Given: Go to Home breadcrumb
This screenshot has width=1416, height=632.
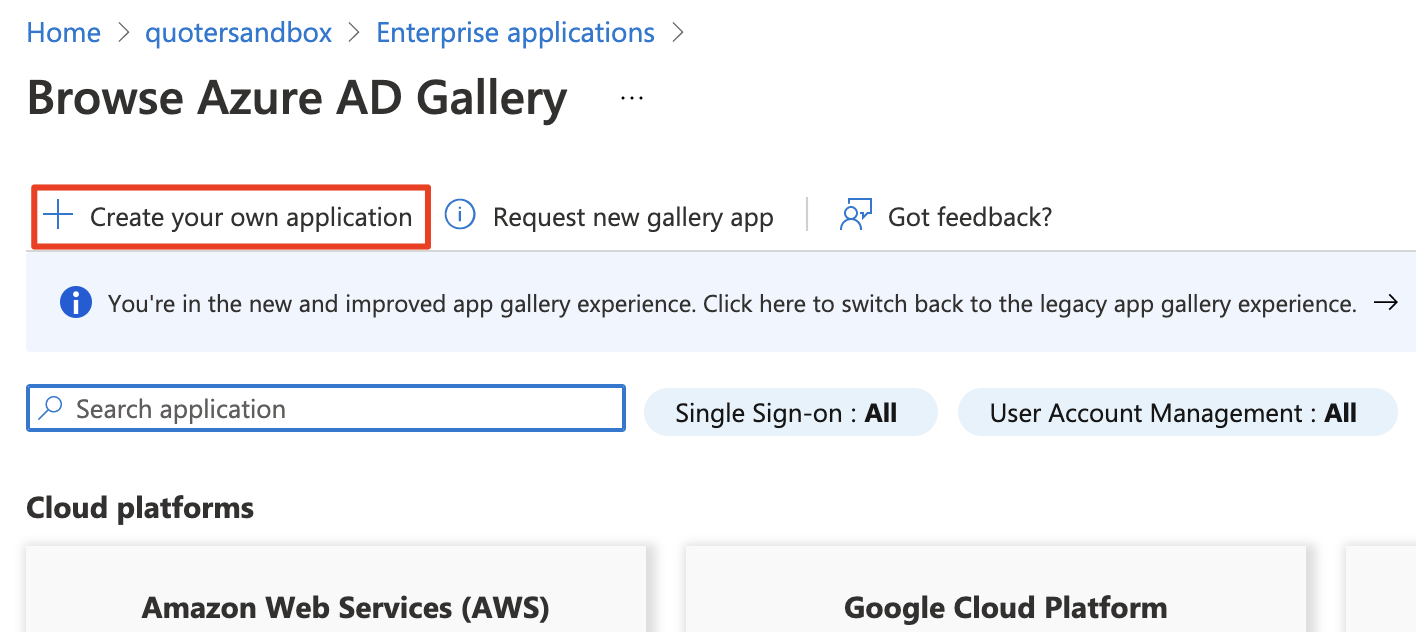Looking at the screenshot, I should 64,32.
